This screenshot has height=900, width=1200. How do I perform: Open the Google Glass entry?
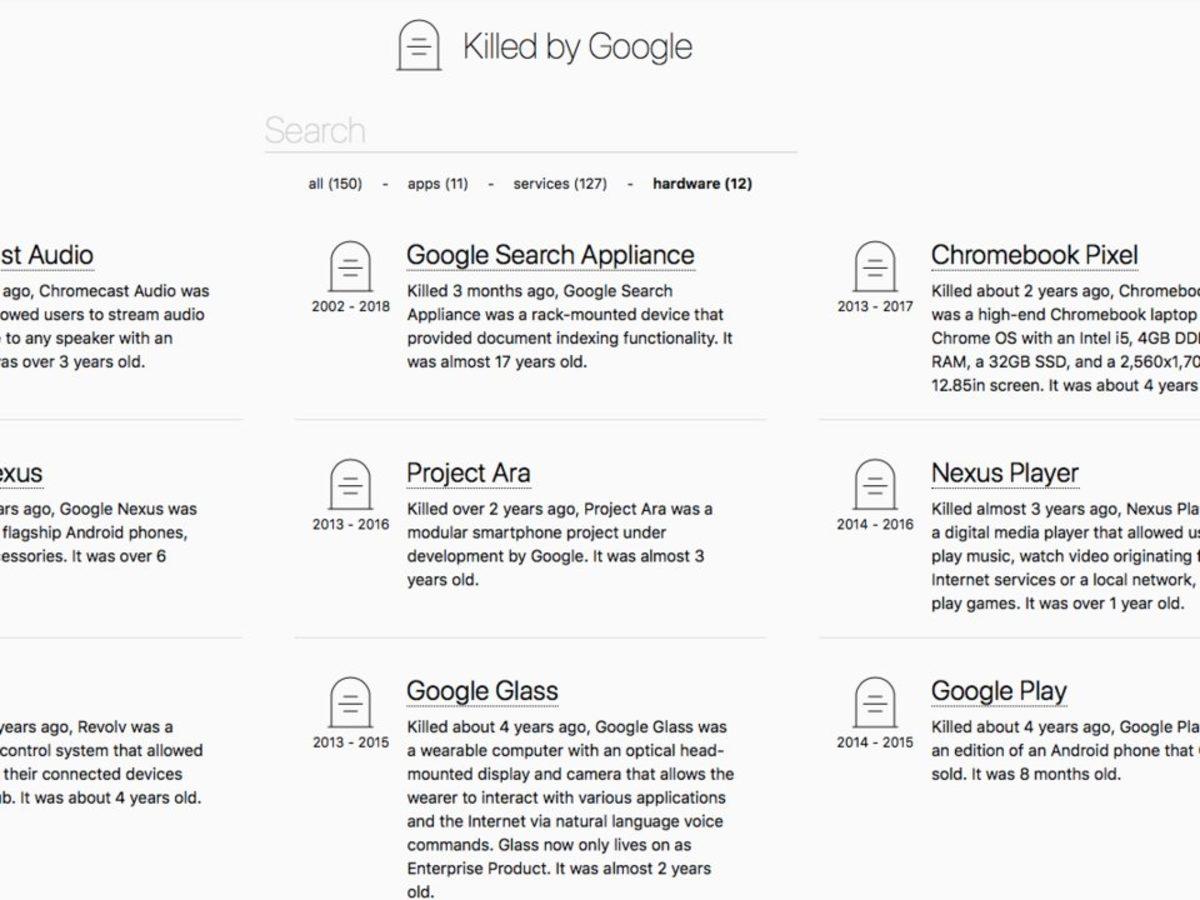click(x=482, y=690)
